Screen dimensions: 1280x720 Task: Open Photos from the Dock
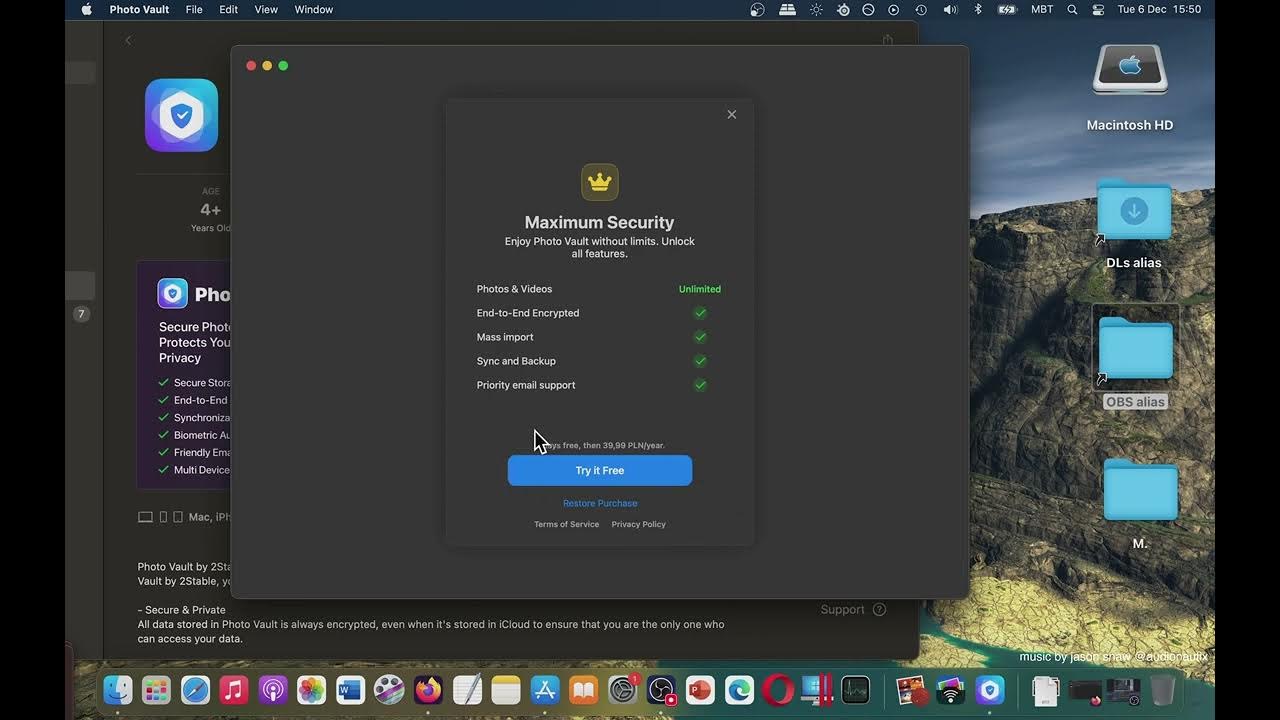(x=311, y=689)
